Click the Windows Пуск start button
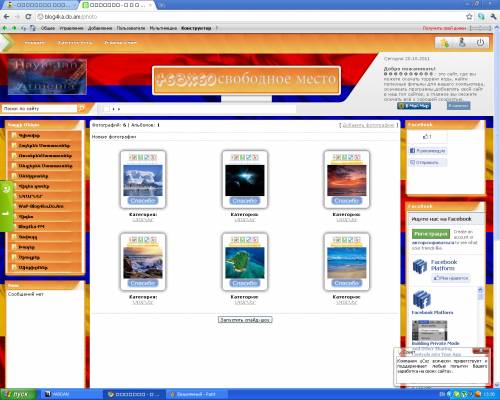 click(x=18, y=394)
